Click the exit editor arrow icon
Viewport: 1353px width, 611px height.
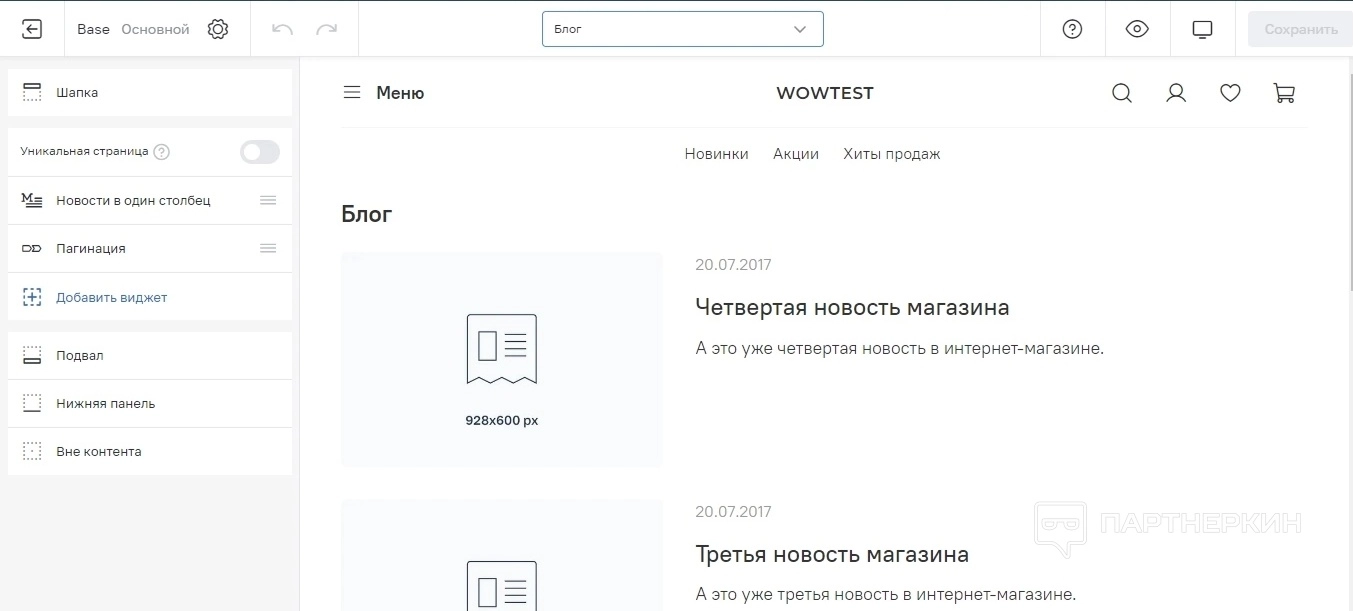coord(32,29)
